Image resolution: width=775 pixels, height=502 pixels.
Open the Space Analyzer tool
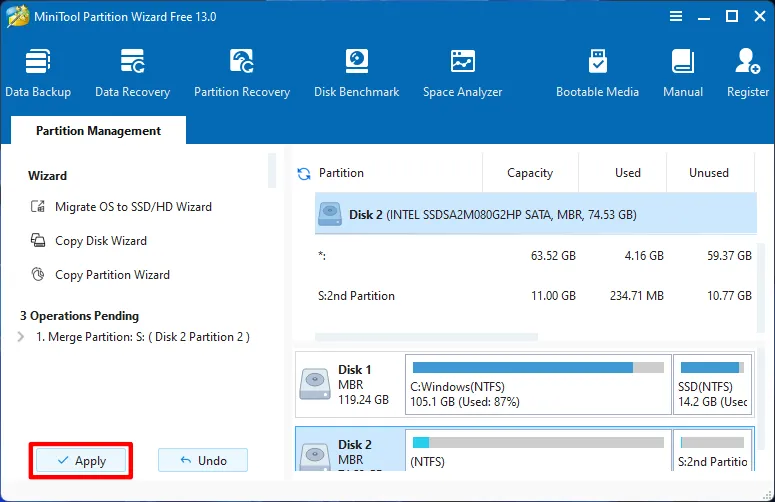click(x=463, y=72)
